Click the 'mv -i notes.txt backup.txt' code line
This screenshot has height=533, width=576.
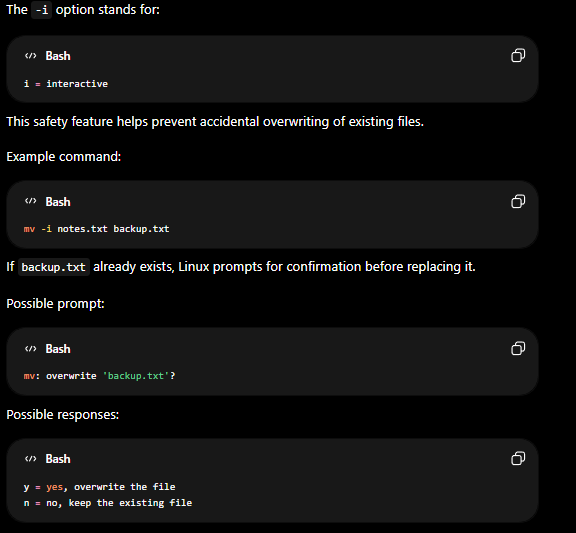97,229
